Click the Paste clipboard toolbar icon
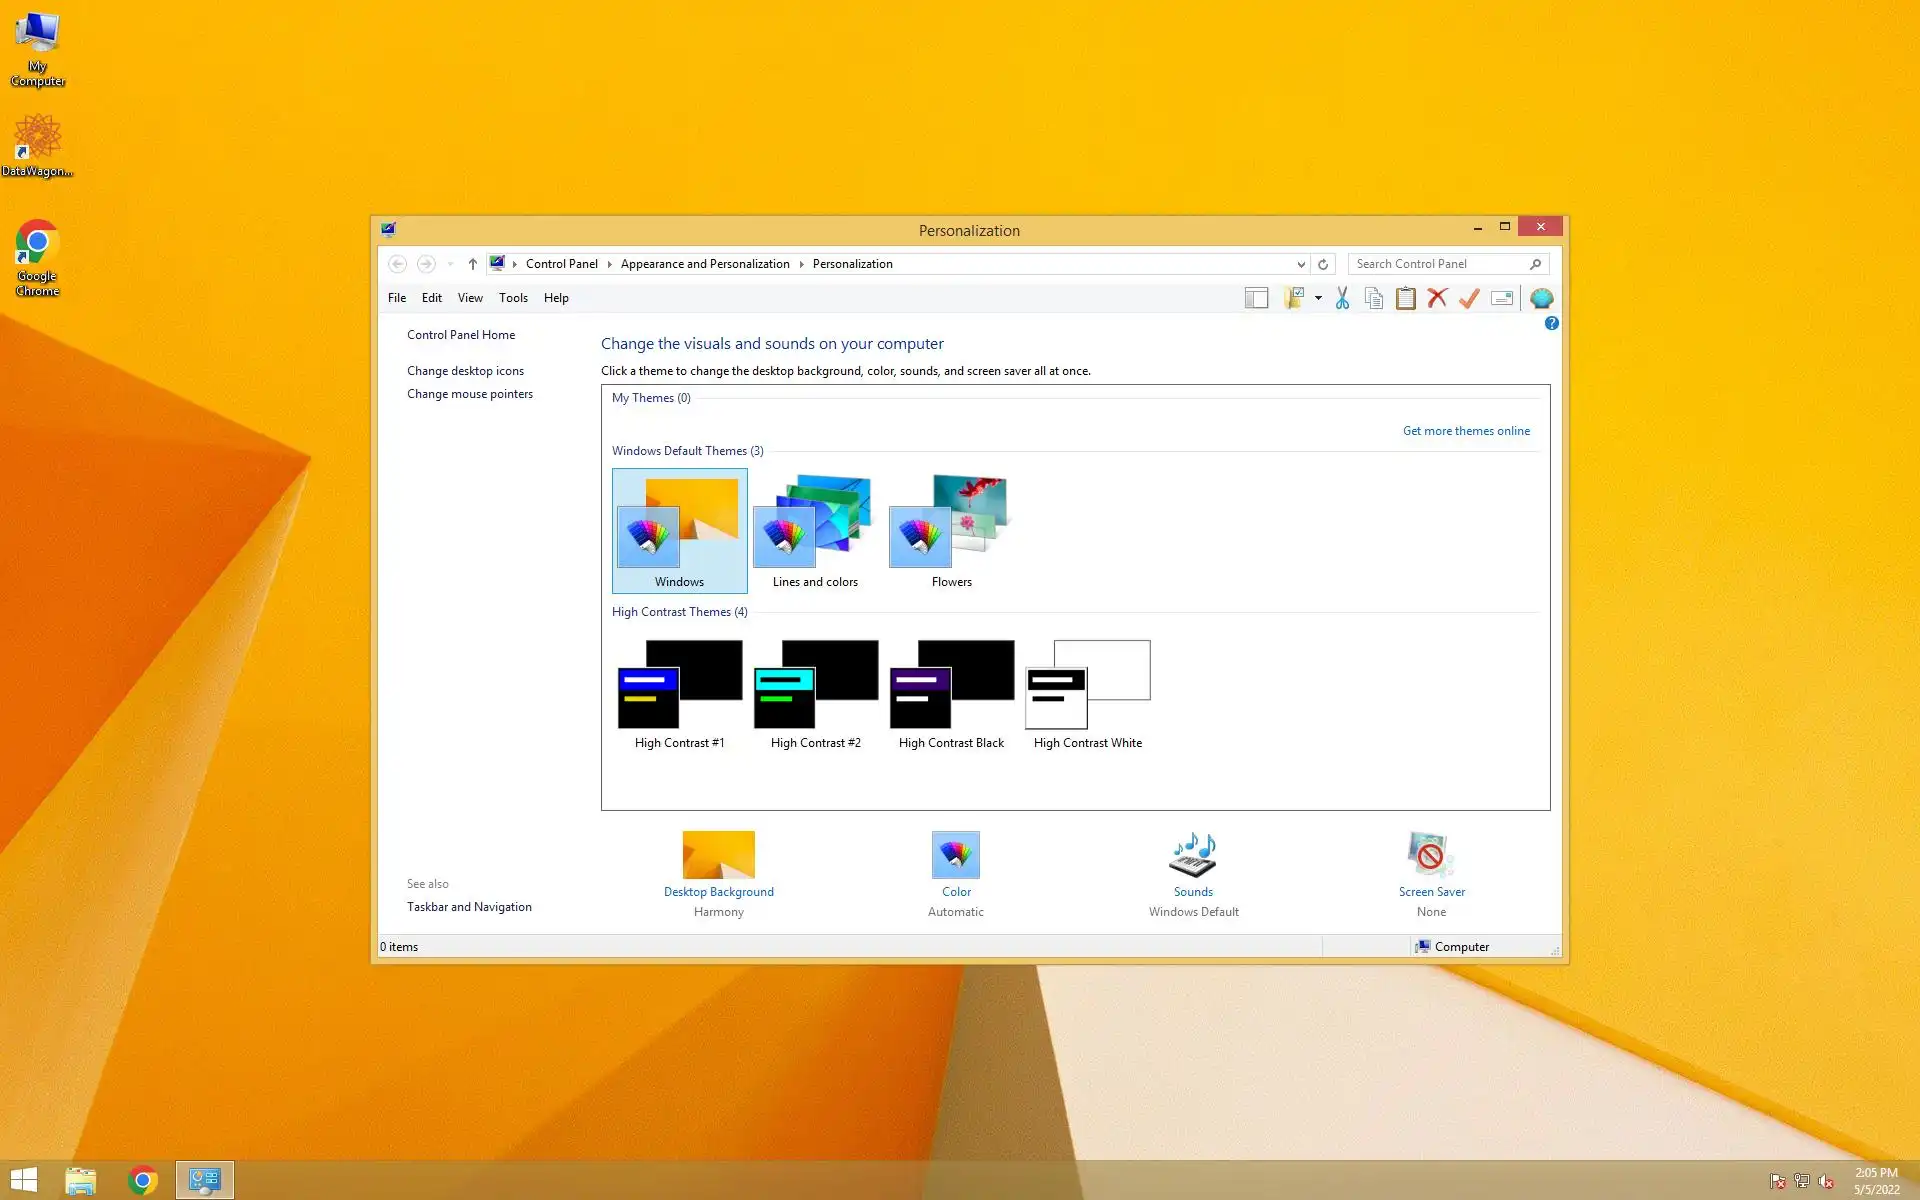Image resolution: width=1920 pixels, height=1200 pixels. [1405, 298]
